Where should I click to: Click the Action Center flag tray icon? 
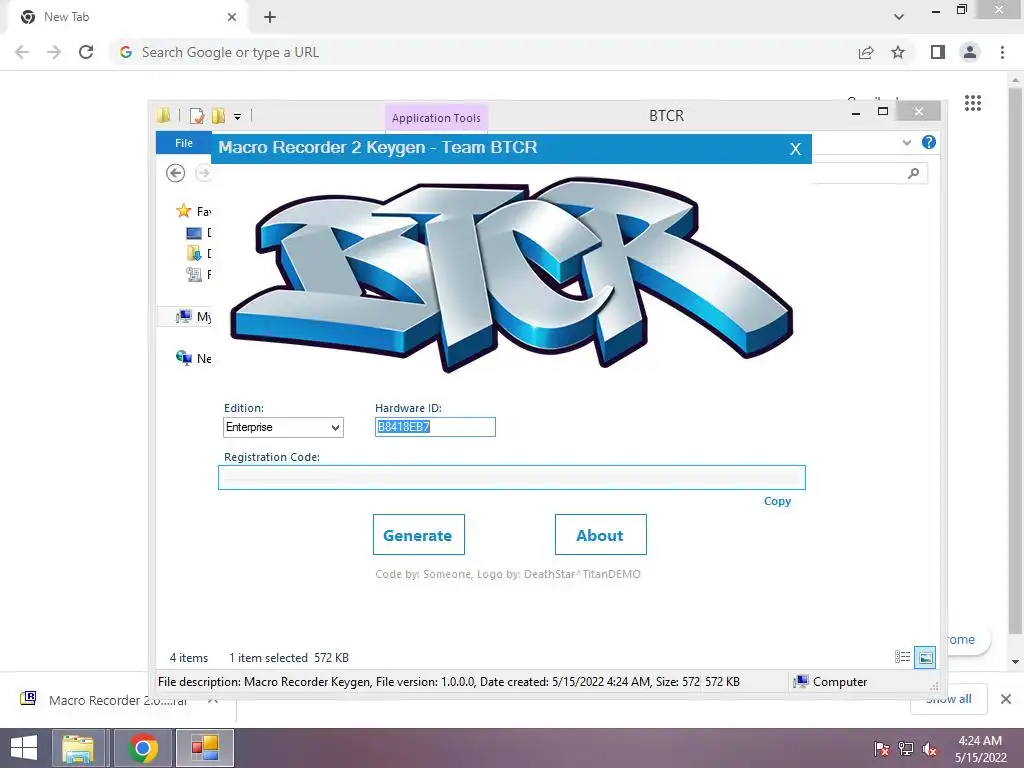(x=882, y=749)
